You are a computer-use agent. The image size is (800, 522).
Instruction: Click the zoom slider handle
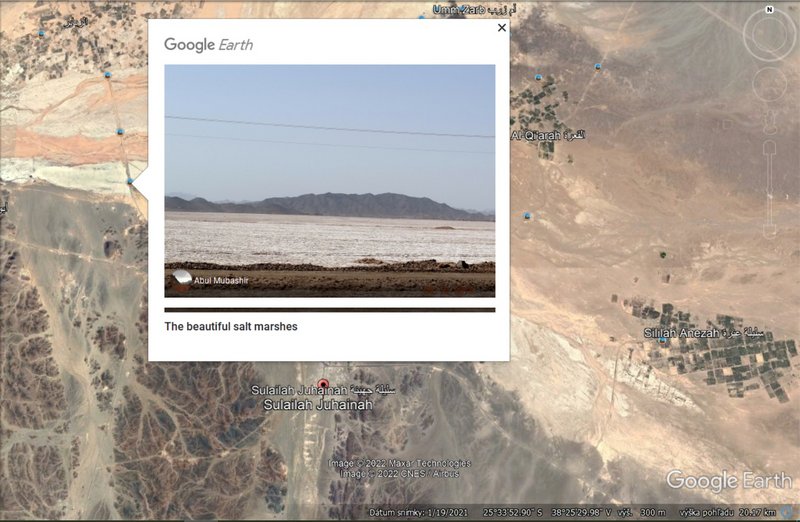pos(769,195)
